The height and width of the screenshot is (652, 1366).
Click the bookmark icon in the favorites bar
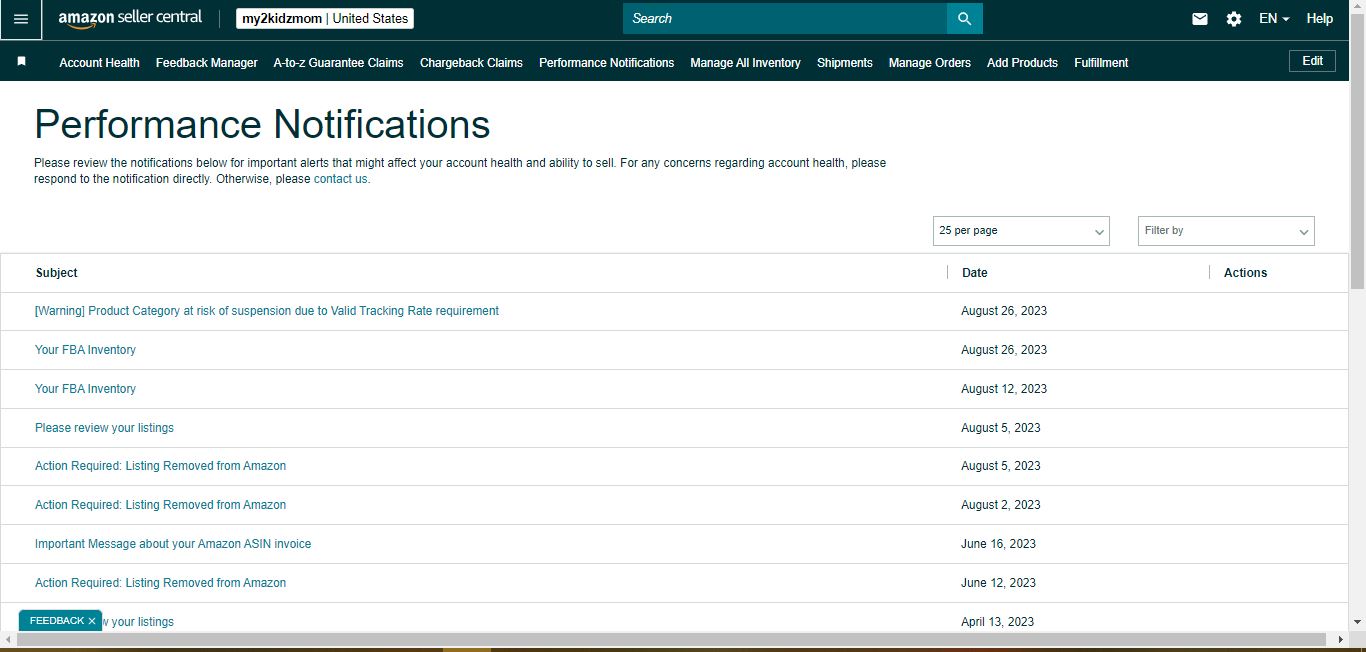[x=21, y=62]
